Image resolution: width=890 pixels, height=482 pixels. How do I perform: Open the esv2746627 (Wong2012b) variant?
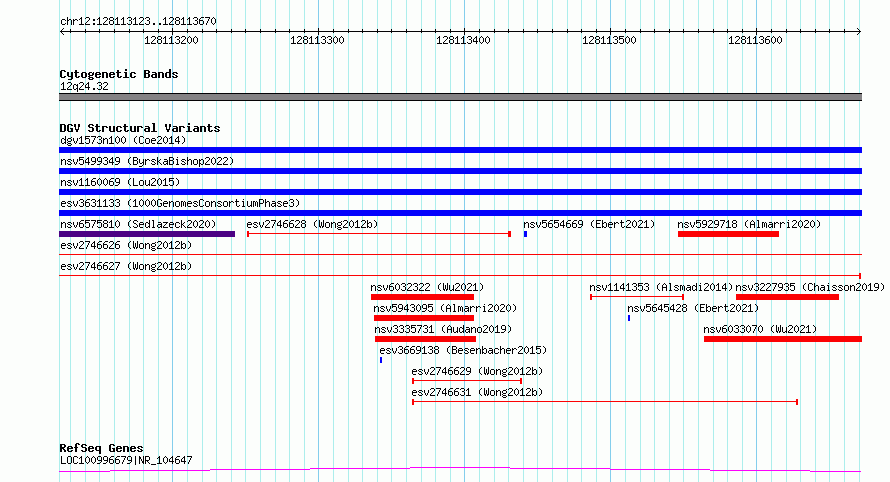click(126, 266)
